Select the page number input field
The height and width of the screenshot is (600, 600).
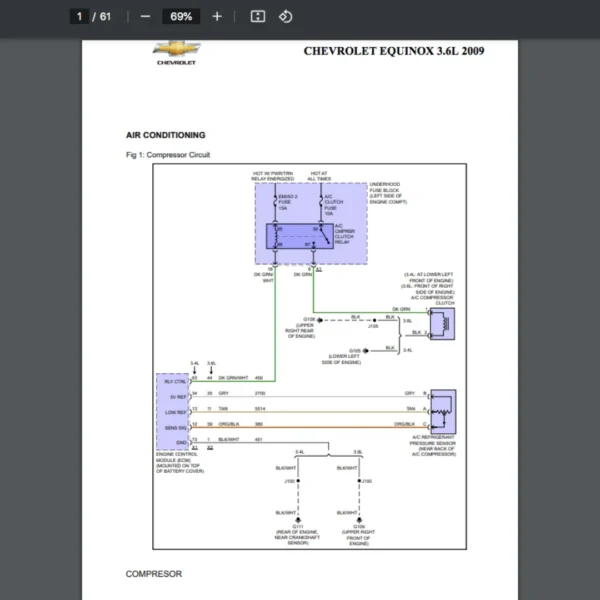coord(79,17)
